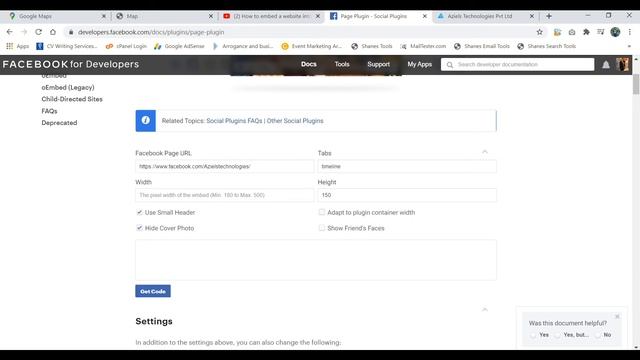Click the Width input field

click(x=224, y=195)
